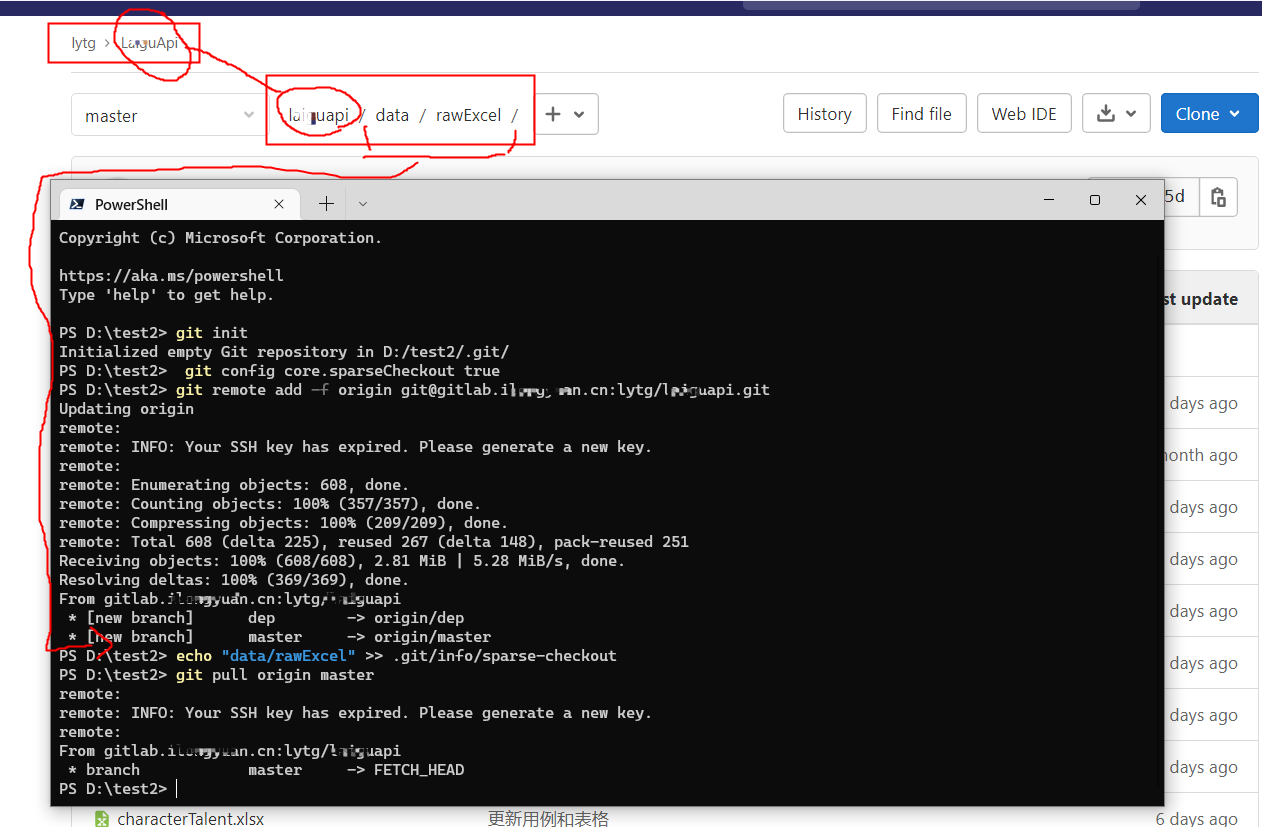
Task: Click 'remote: Enumerating objects: 608, done.' line
Action: pyautogui.click(x=234, y=485)
